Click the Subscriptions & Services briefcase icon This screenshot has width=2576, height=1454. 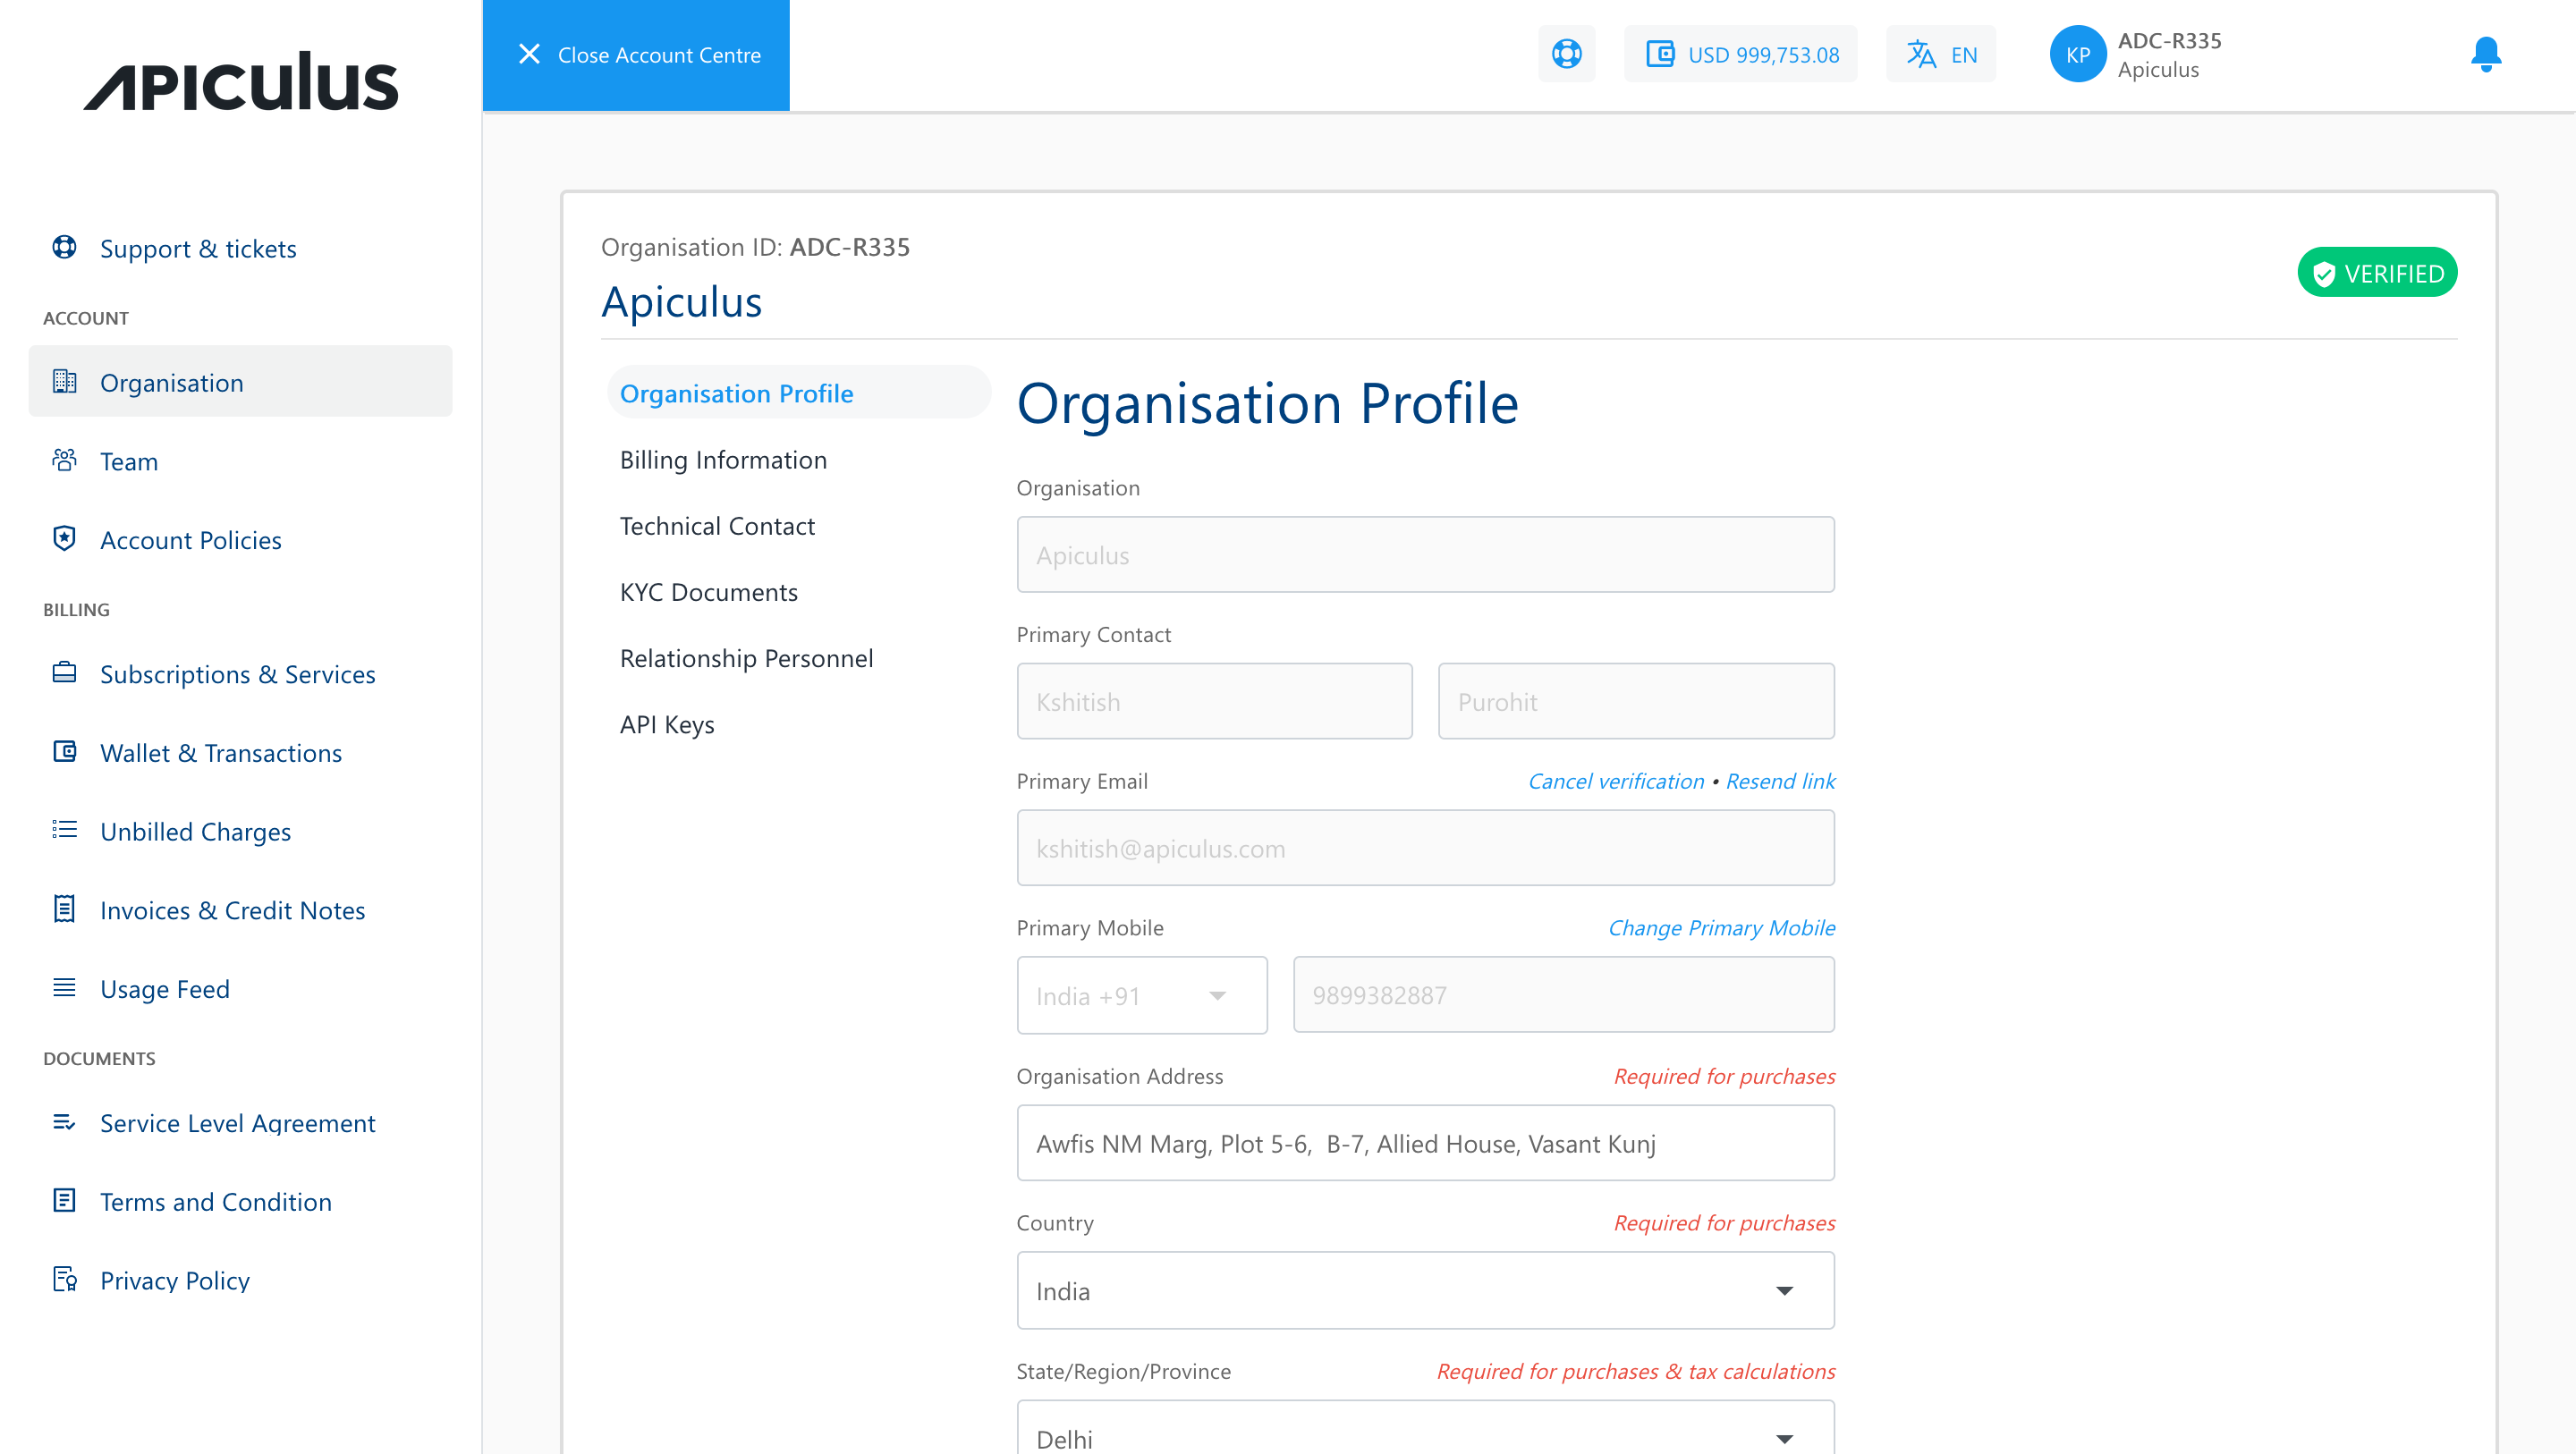(x=64, y=673)
